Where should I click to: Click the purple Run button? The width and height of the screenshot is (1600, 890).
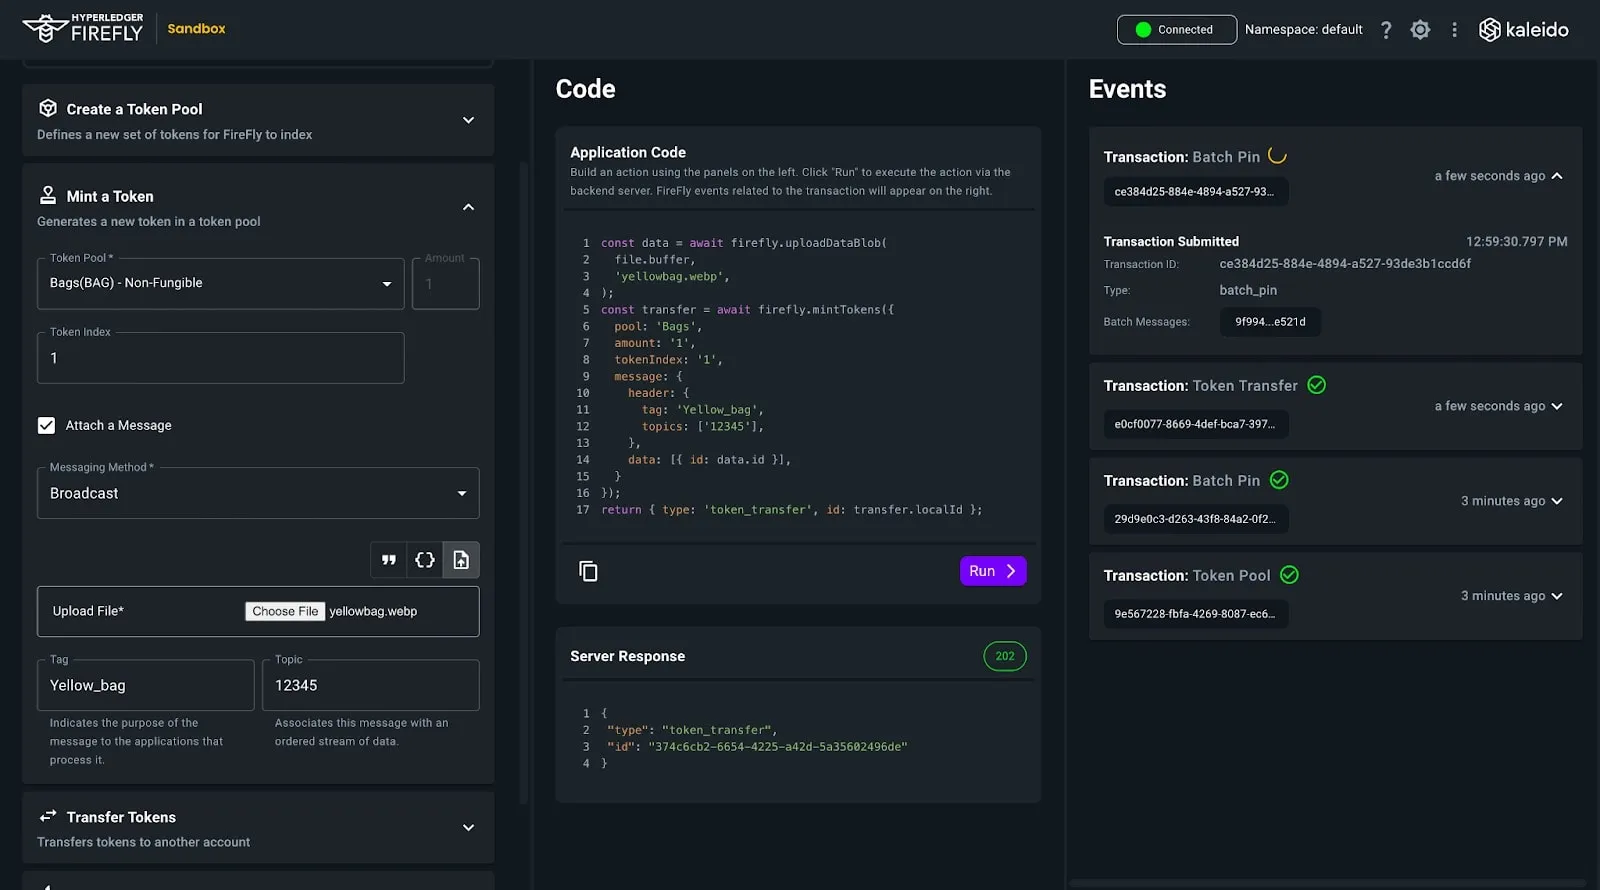992,571
